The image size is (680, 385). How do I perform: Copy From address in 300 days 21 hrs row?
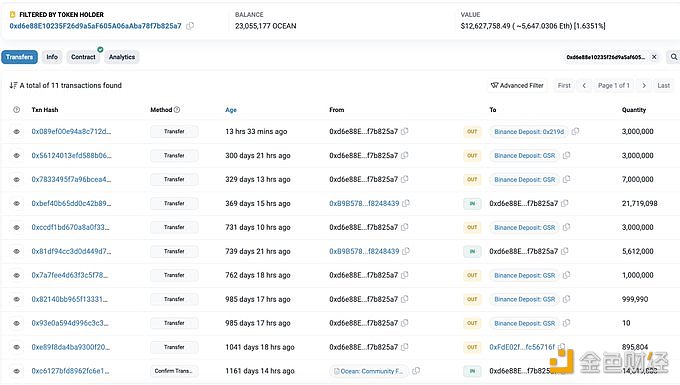pyautogui.click(x=405, y=155)
